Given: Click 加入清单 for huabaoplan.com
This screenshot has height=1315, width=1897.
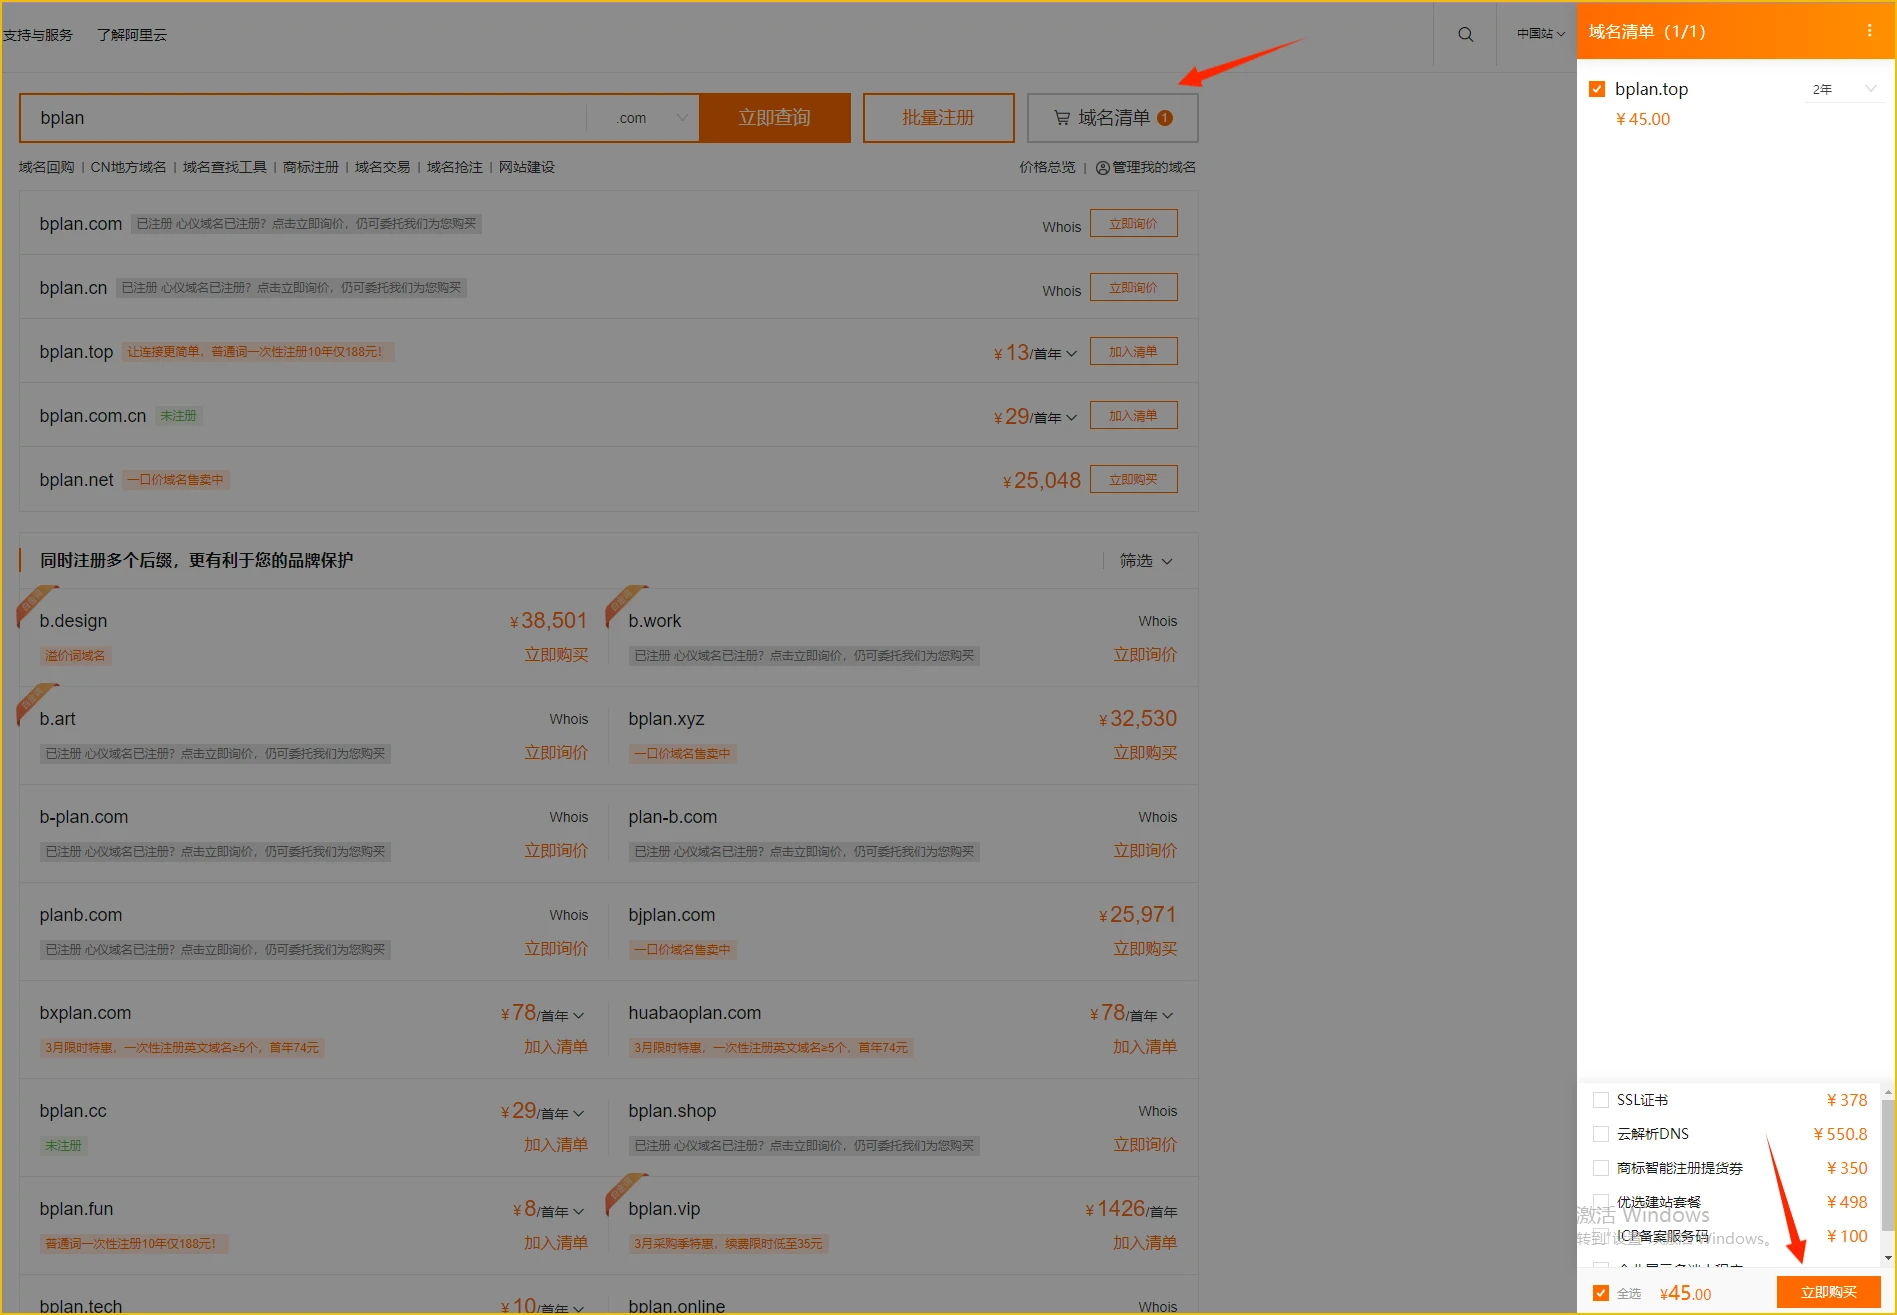Looking at the screenshot, I should (1145, 1047).
